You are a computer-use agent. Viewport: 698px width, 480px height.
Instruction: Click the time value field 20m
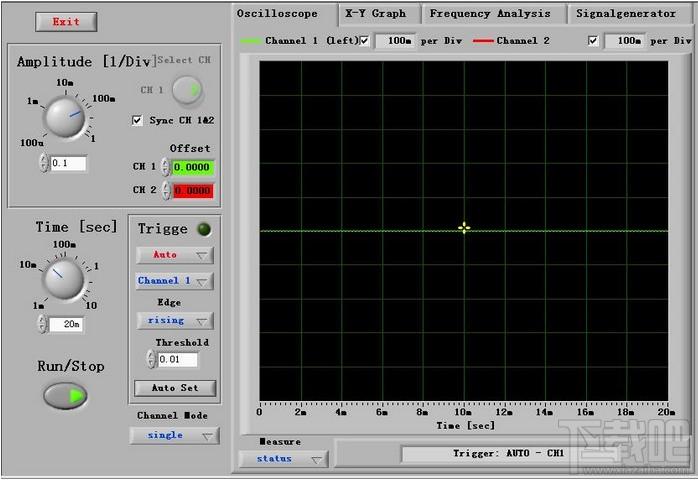[x=66, y=324]
